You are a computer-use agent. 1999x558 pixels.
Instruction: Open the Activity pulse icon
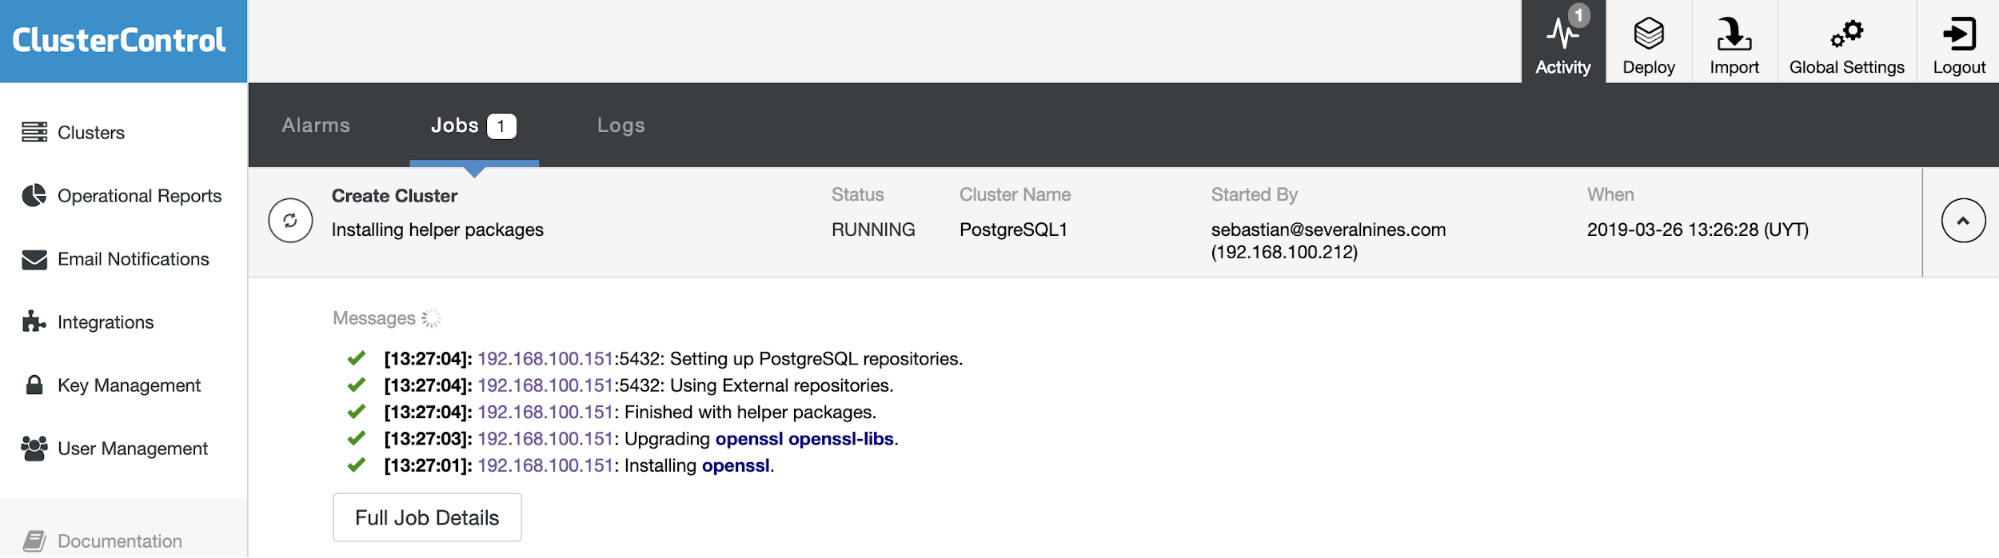(x=1563, y=34)
